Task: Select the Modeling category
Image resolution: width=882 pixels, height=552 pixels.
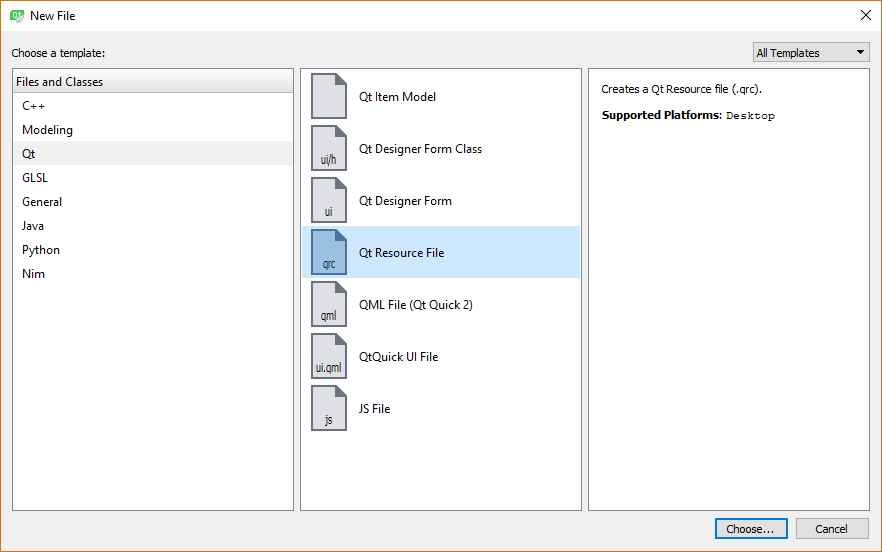Action: coord(47,130)
